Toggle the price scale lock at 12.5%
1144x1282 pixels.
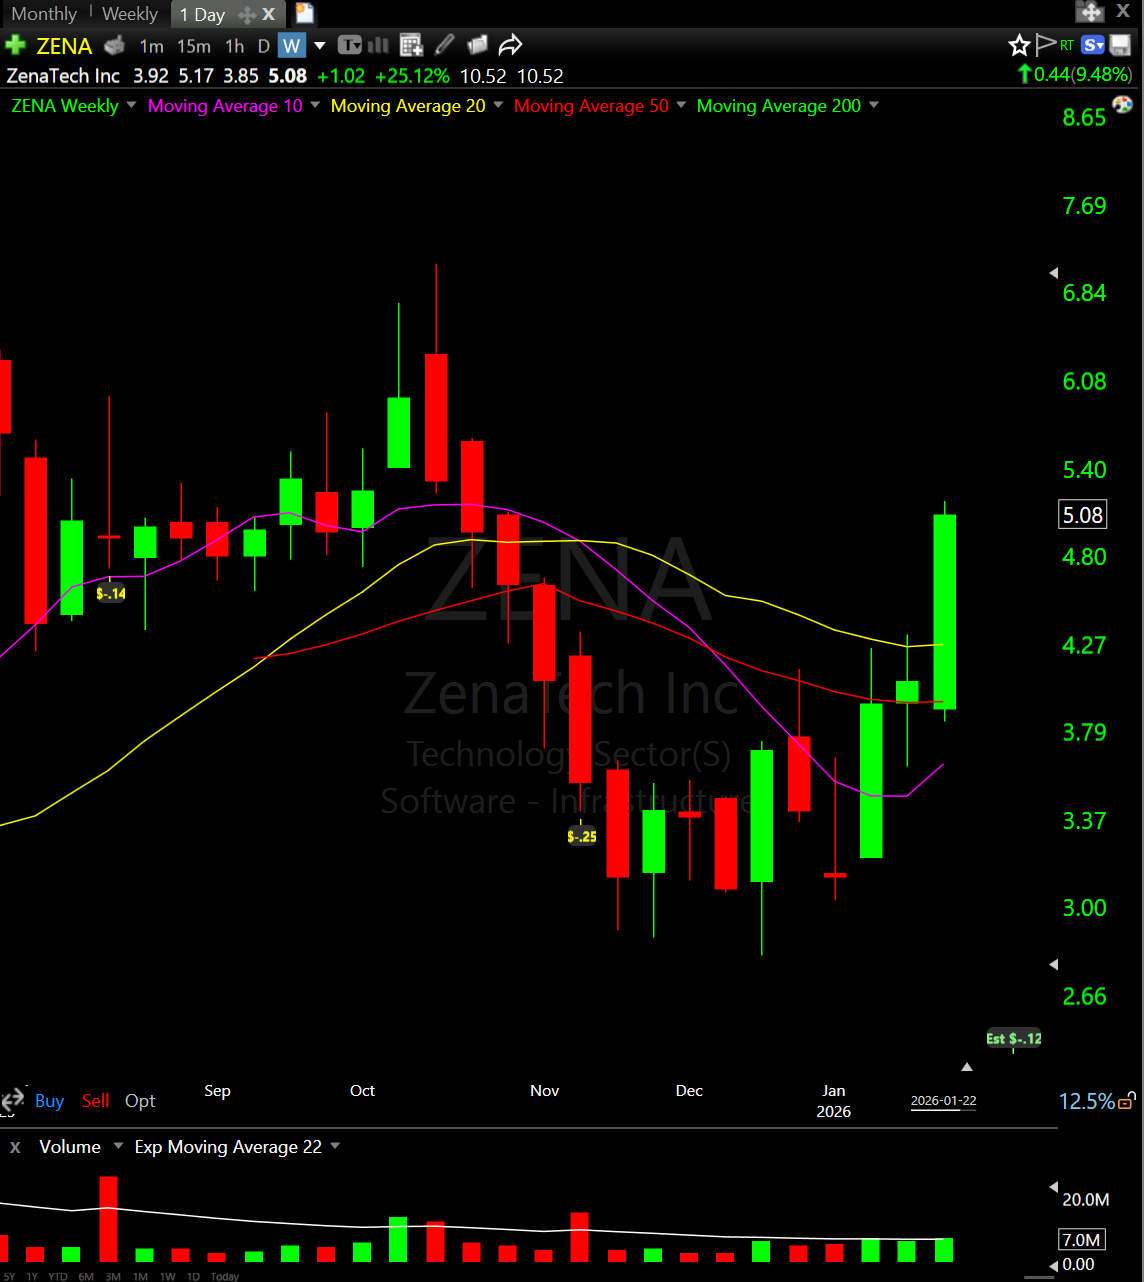[x=1127, y=1102]
